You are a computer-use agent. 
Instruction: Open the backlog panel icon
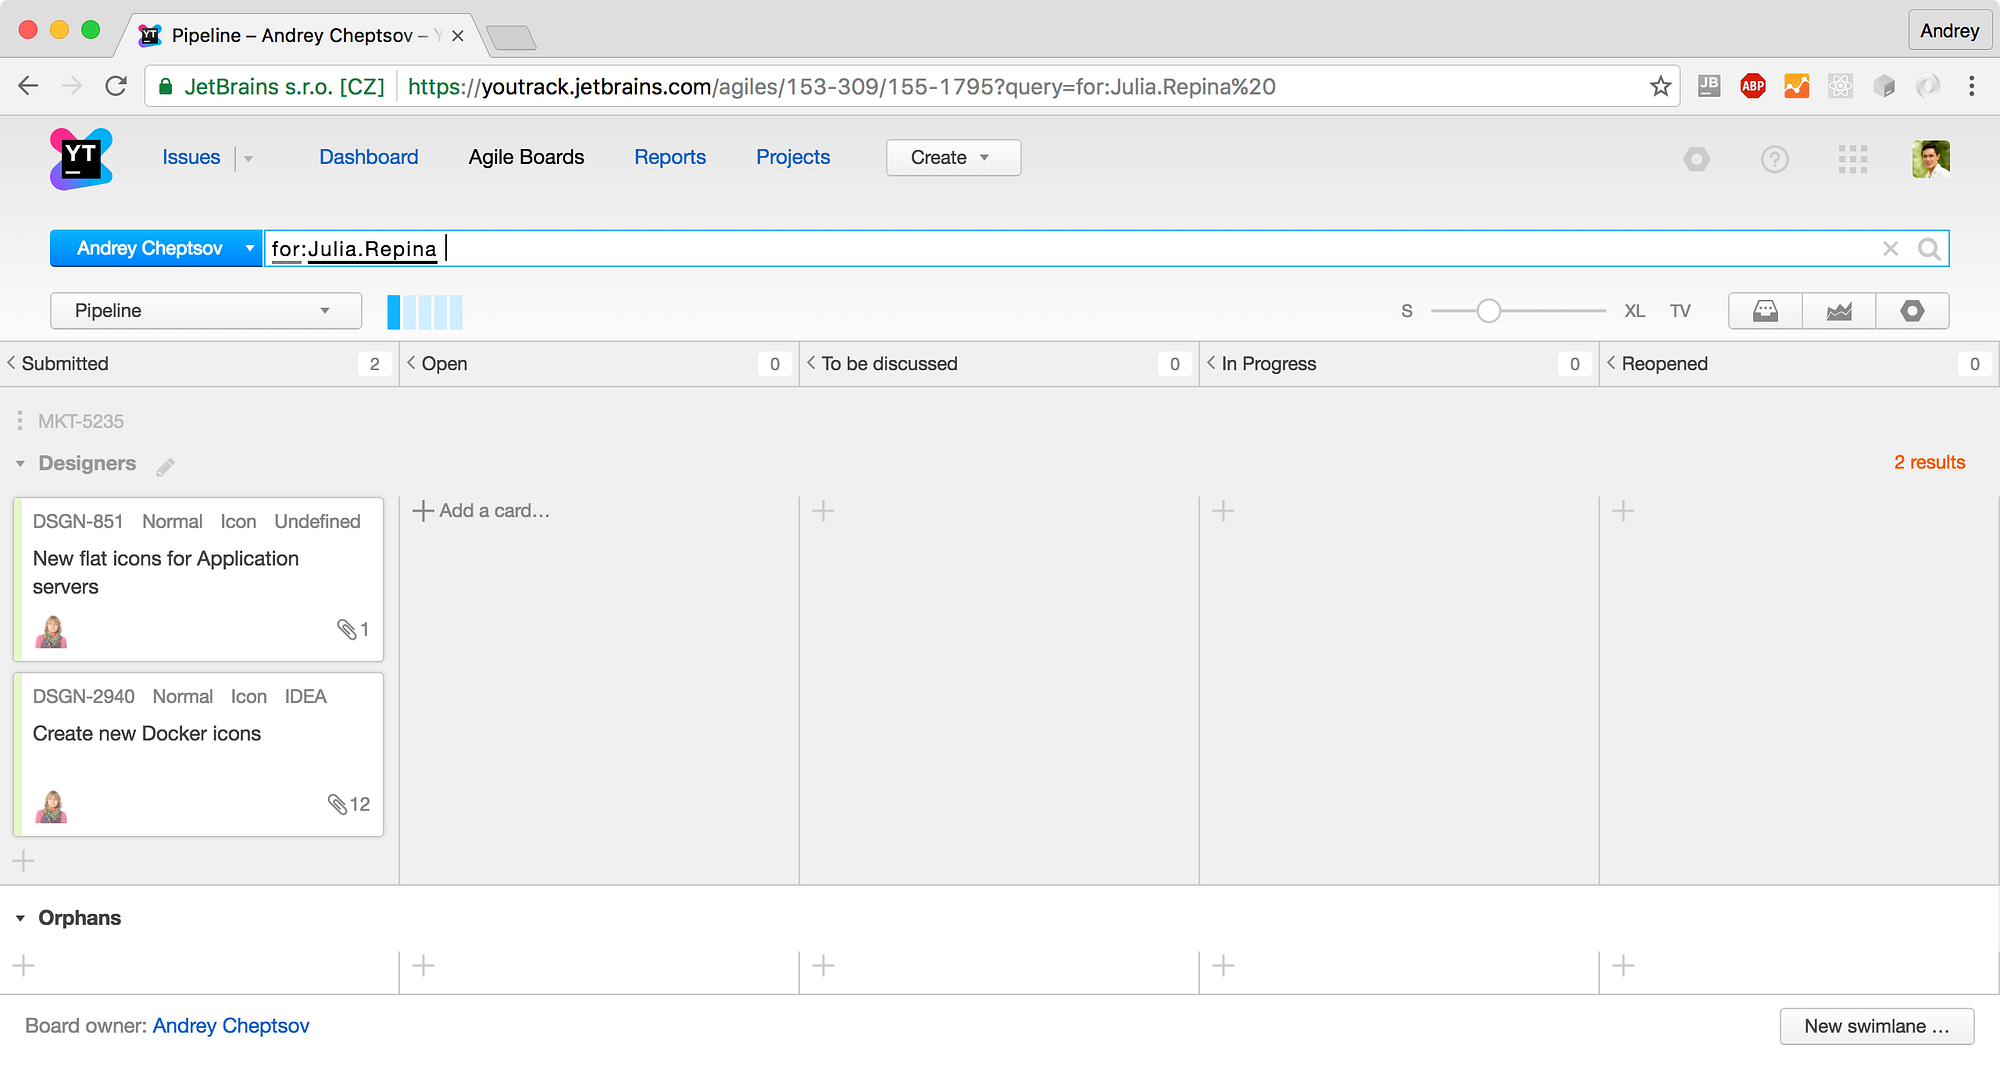(x=1765, y=311)
